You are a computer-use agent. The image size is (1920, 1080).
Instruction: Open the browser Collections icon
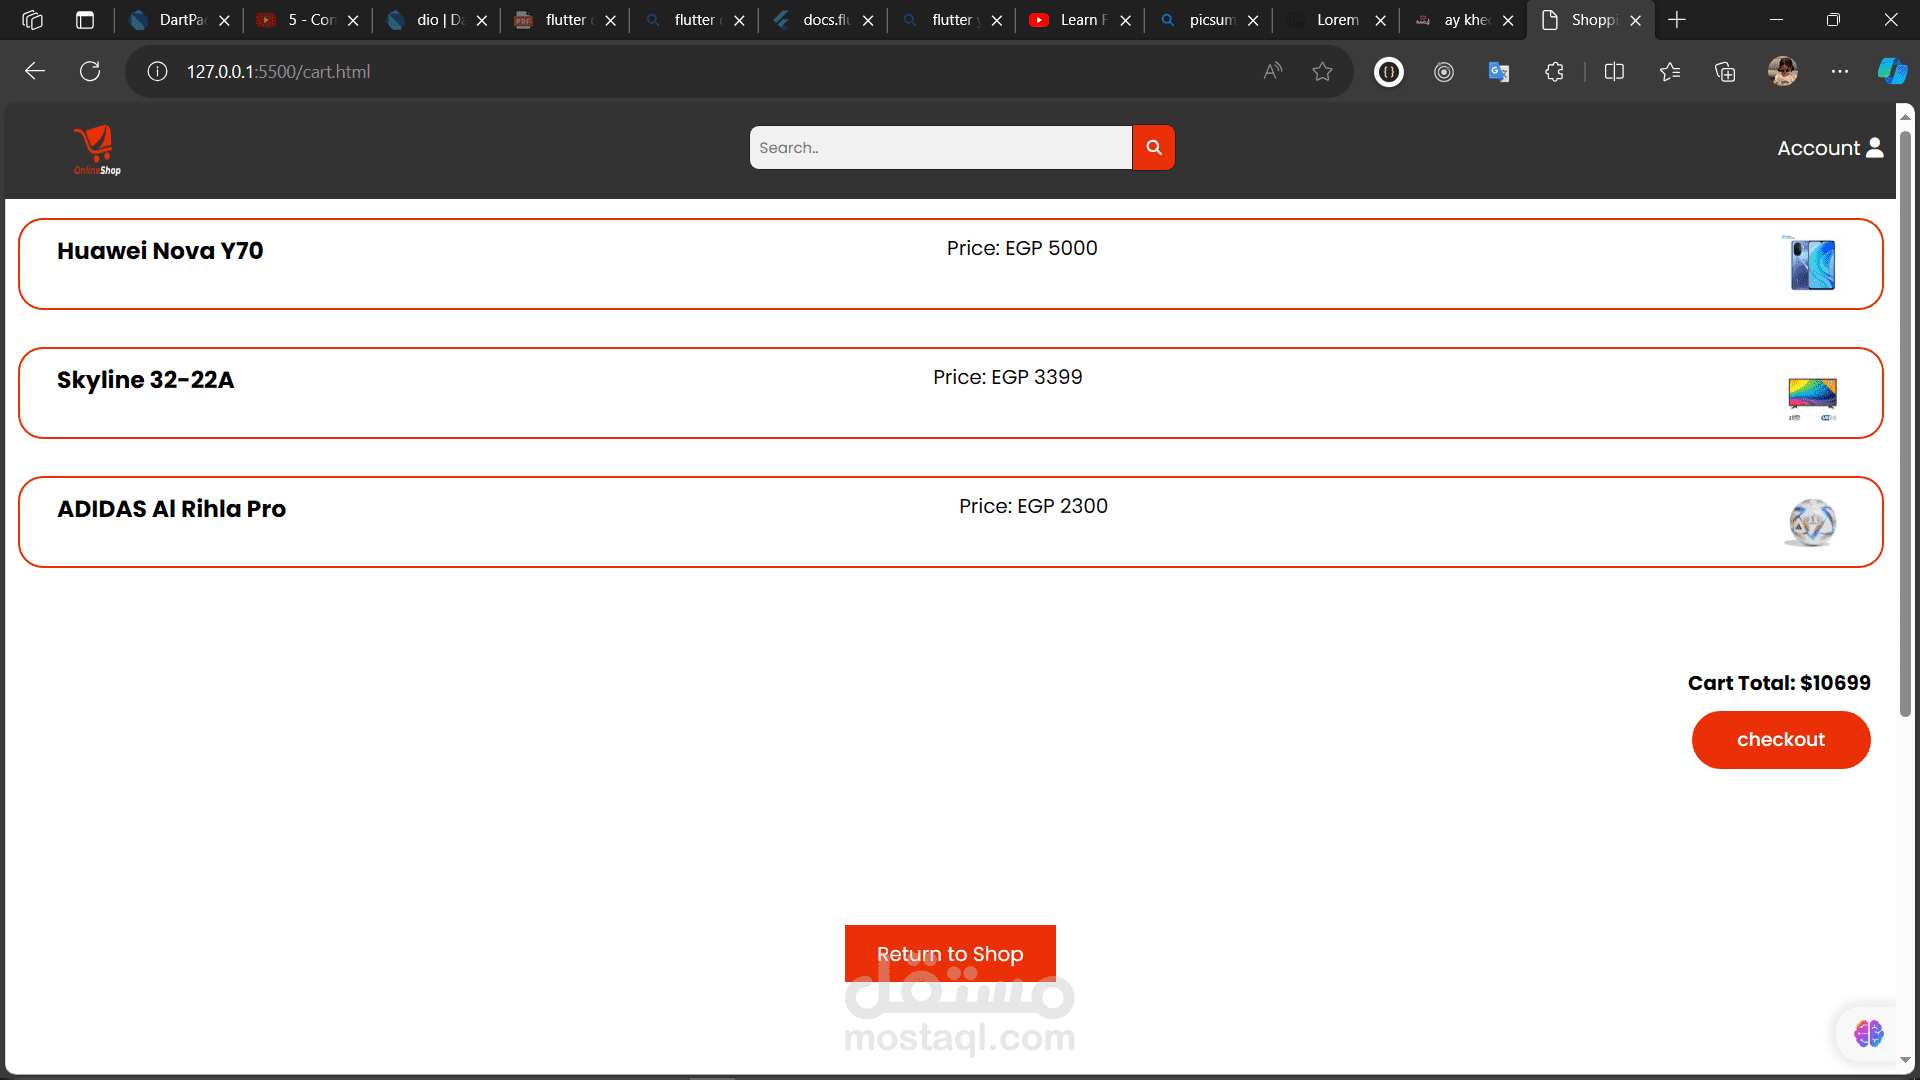coord(1725,72)
